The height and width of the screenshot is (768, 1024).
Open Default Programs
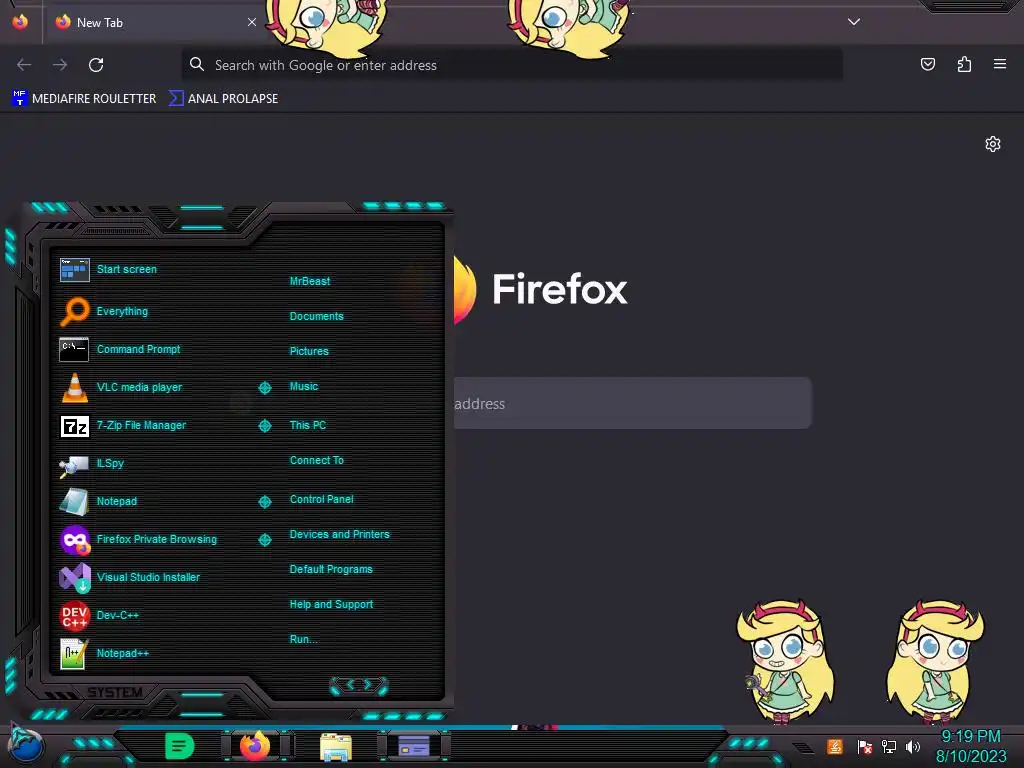(x=331, y=569)
